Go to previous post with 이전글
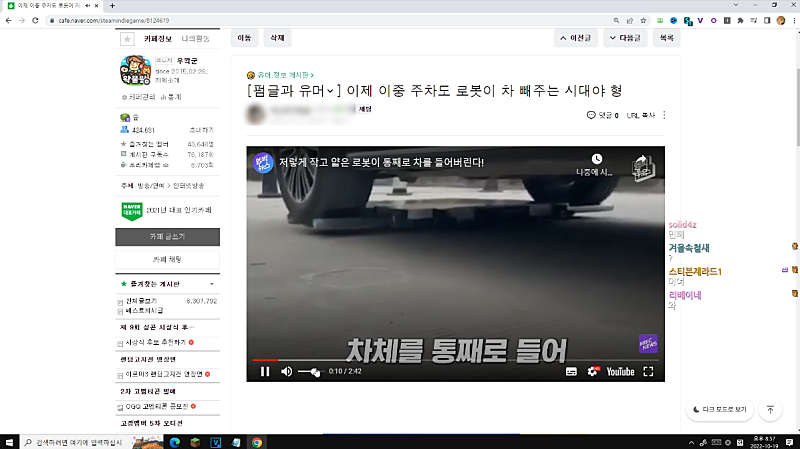 (x=576, y=38)
